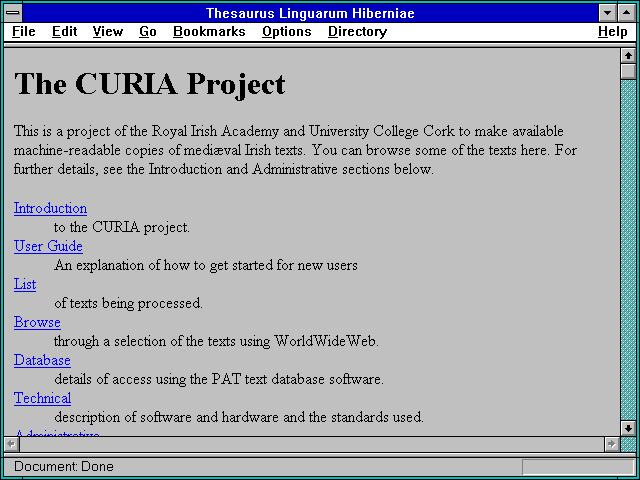
Task: Open the View menu
Action: [x=108, y=32]
